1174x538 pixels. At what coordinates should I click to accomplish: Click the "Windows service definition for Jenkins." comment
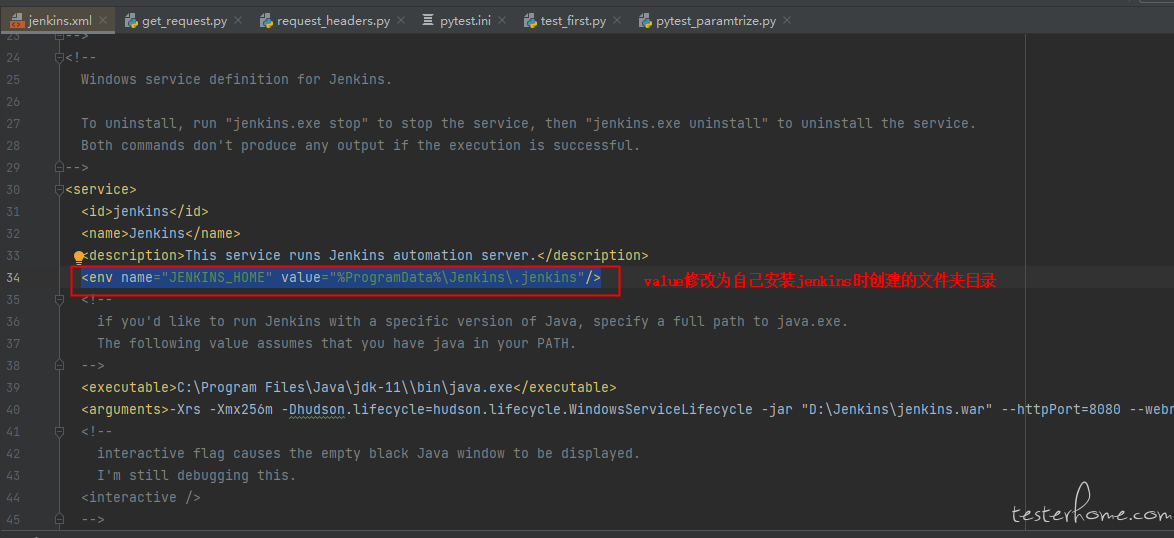click(237, 79)
